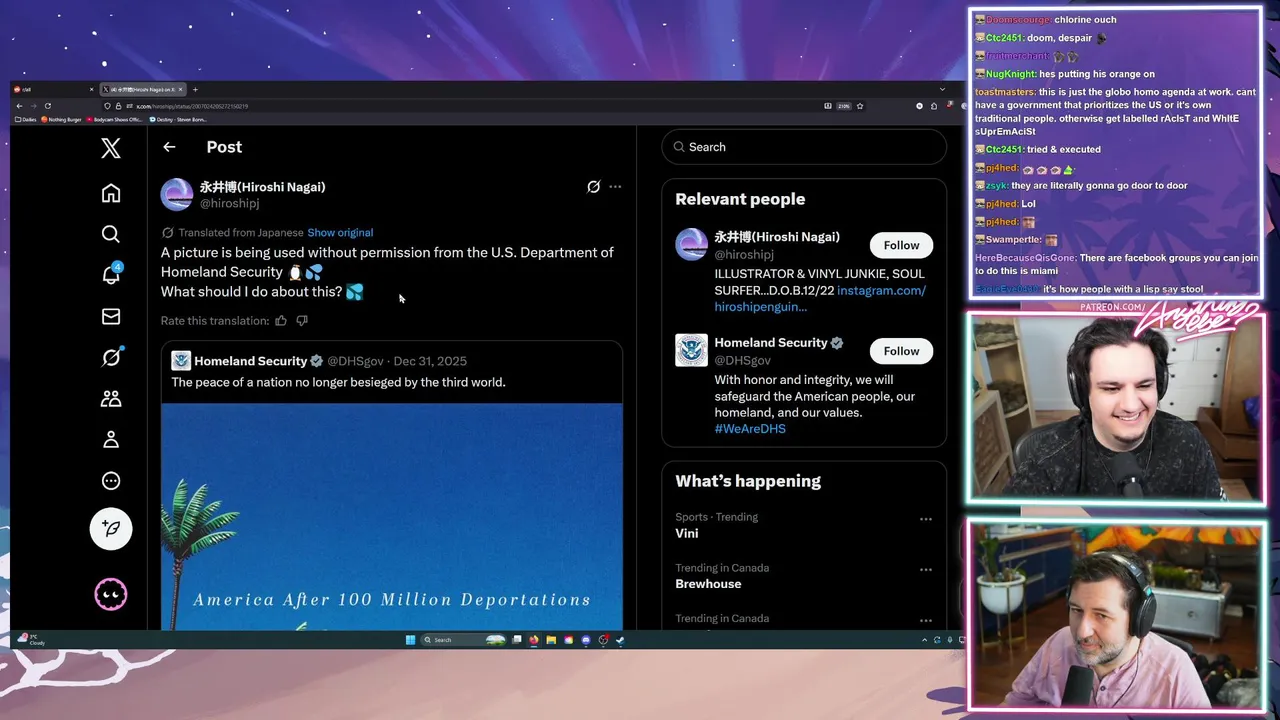Viewport: 1280px width, 720px height.
Task: Open Notifications bell in sidebar
Action: pyautogui.click(x=111, y=275)
